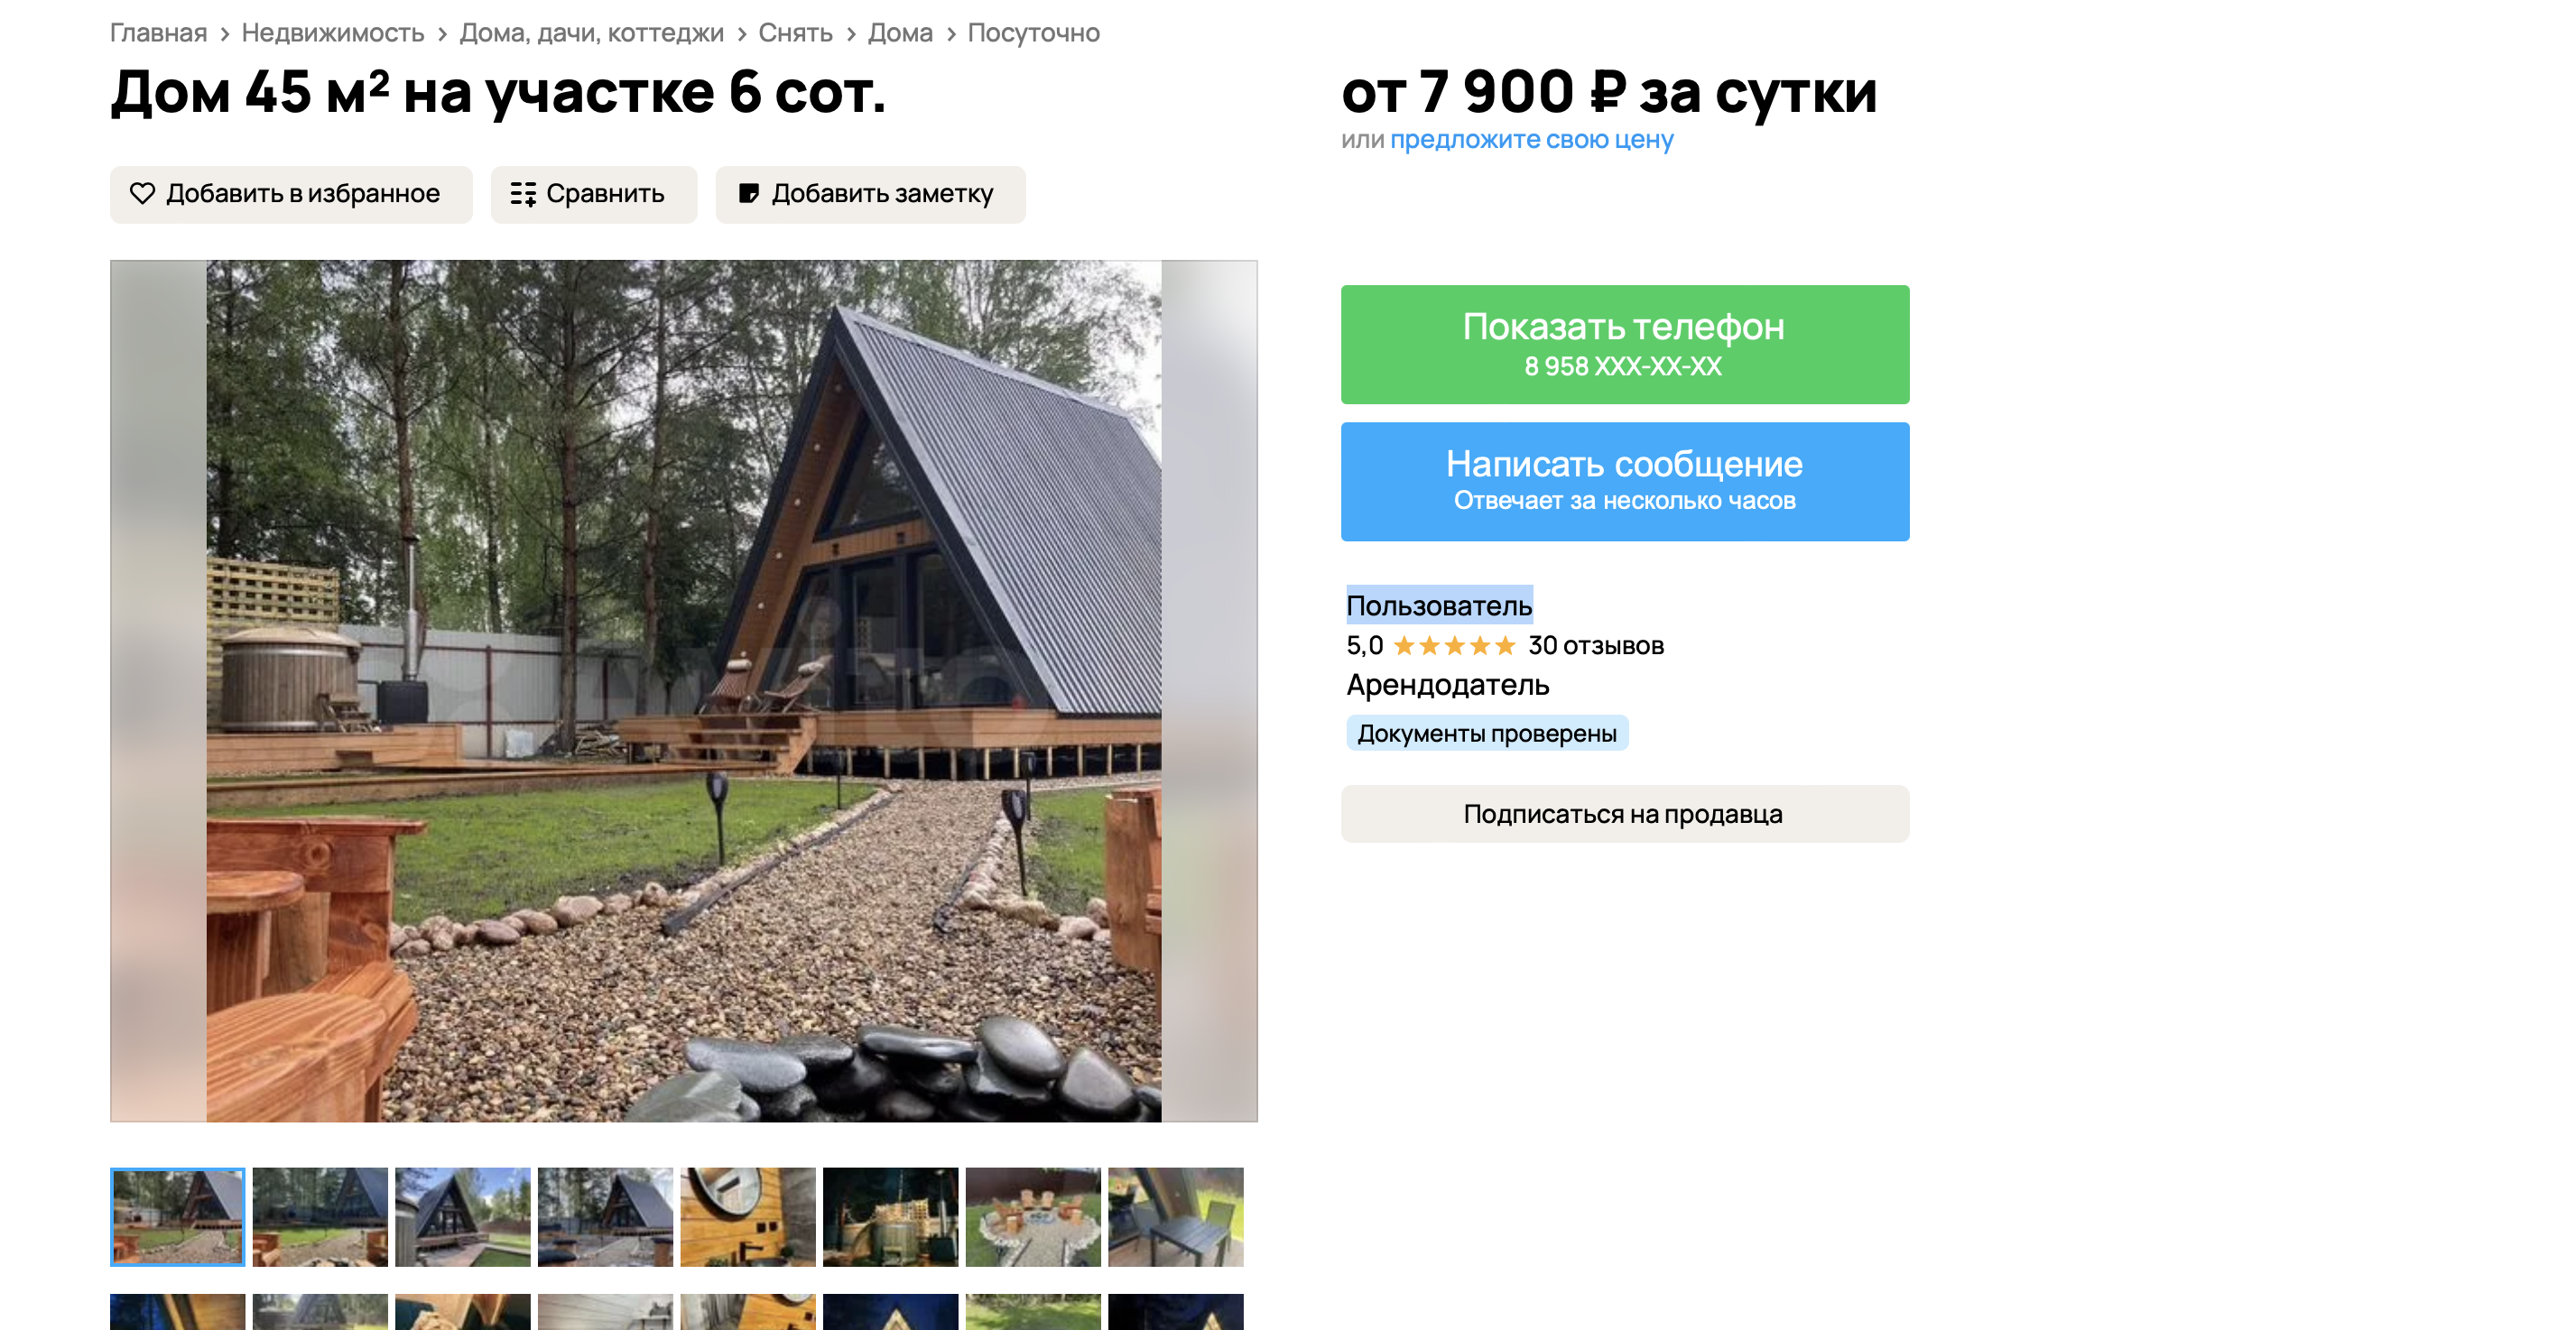Image resolution: width=2576 pixels, height=1330 pixels.
Task: Click the seller's five-star rating
Action: (x=1454, y=646)
